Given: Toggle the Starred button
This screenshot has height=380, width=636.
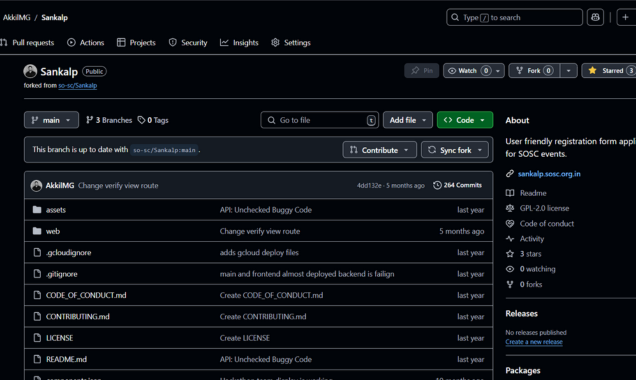Looking at the screenshot, I should [x=608, y=71].
